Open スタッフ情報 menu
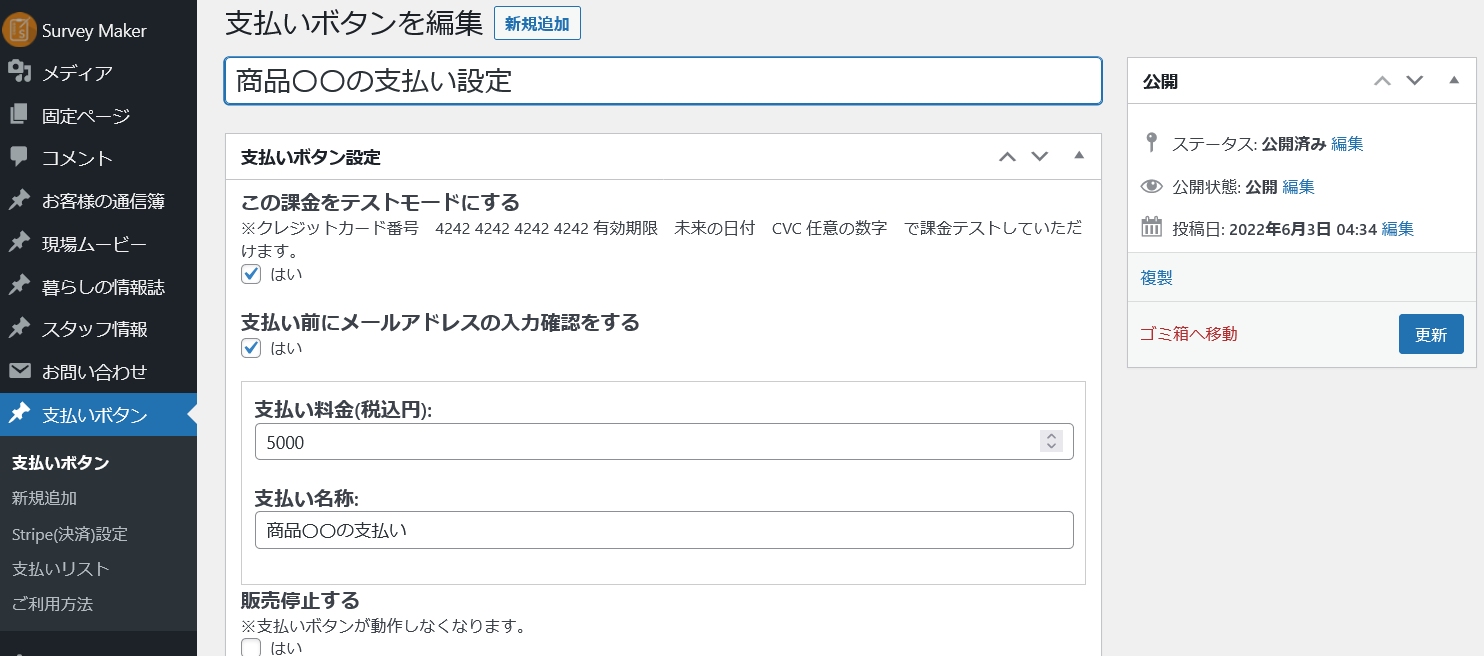 [x=98, y=328]
